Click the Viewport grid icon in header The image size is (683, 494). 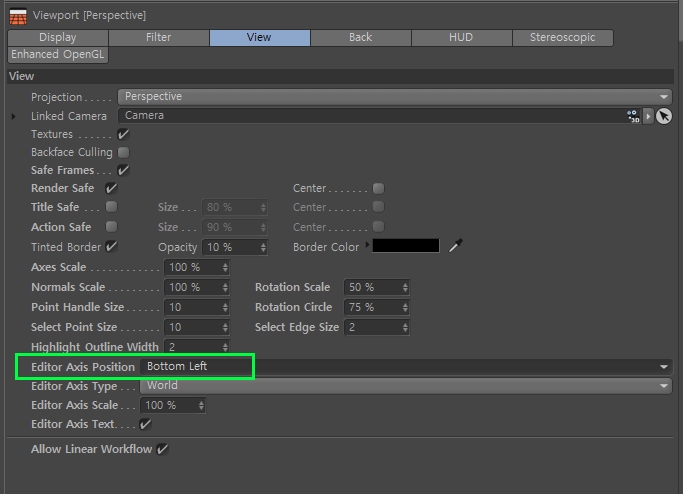(x=18, y=16)
